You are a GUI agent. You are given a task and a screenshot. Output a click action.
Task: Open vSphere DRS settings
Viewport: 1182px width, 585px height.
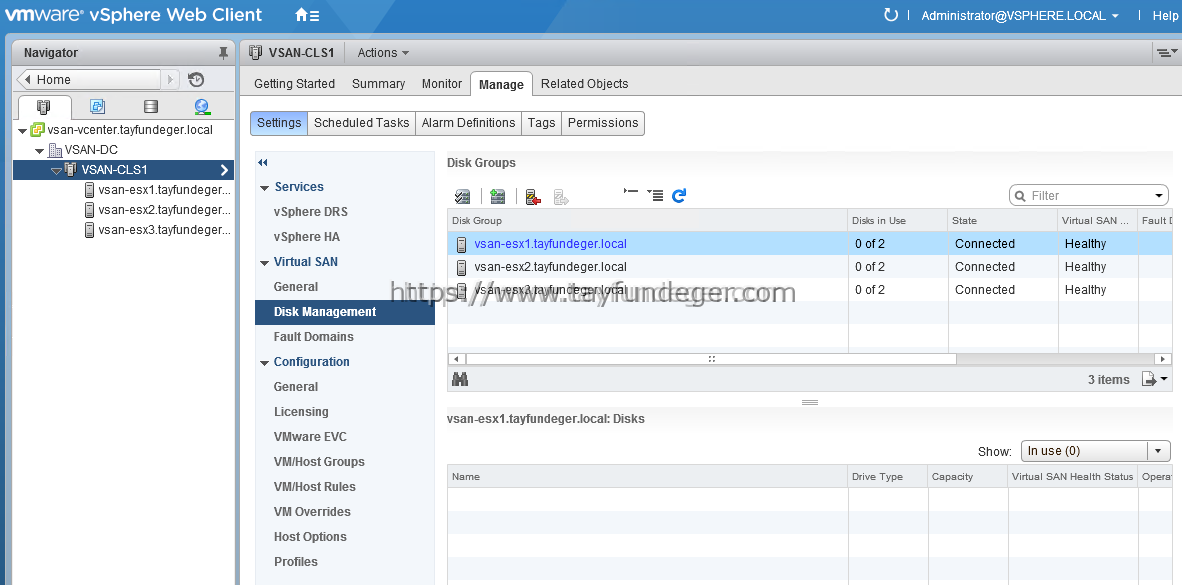pyautogui.click(x=311, y=212)
